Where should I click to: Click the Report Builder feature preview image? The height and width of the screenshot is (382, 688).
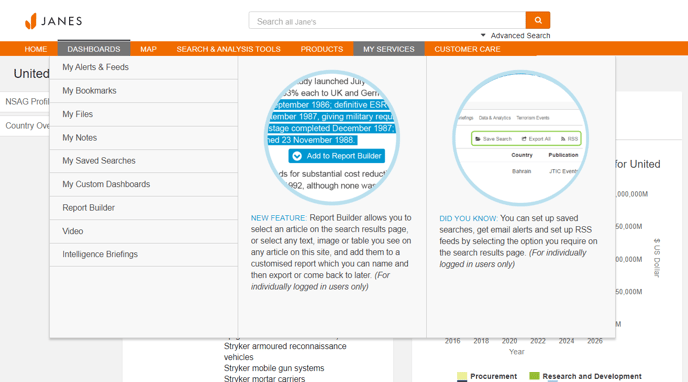pyautogui.click(x=332, y=137)
